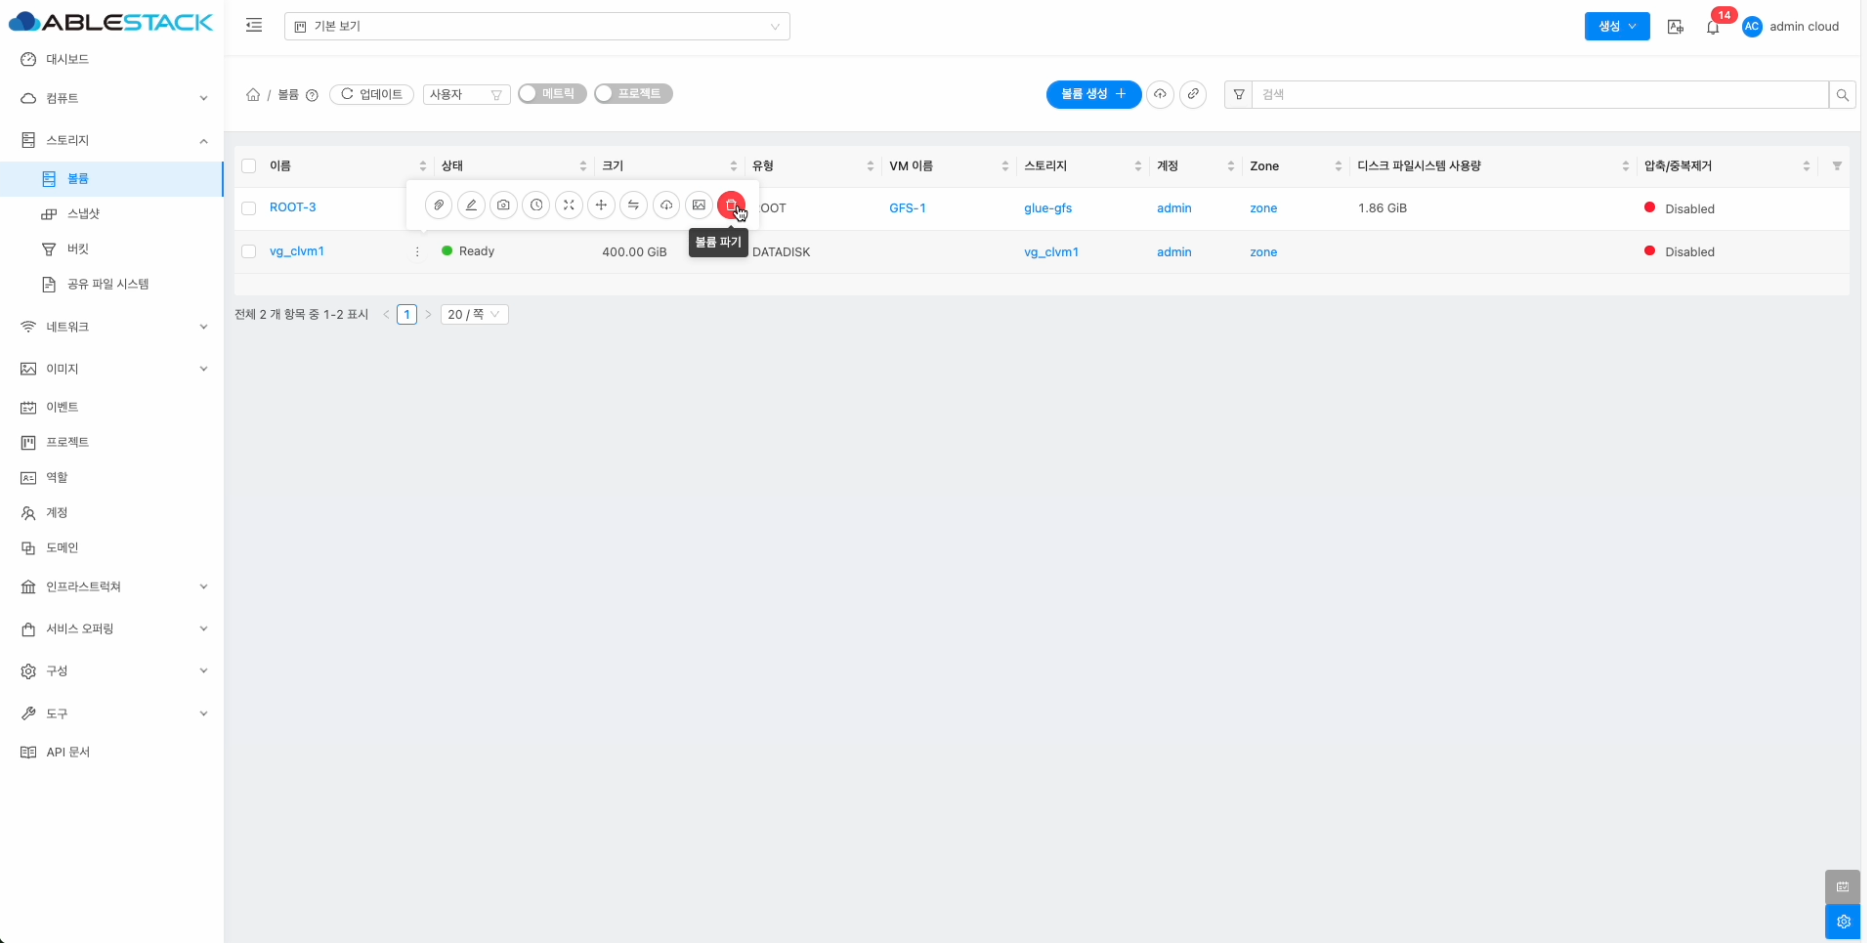Open the 20 / 쪽 page size dropdown

click(x=474, y=315)
